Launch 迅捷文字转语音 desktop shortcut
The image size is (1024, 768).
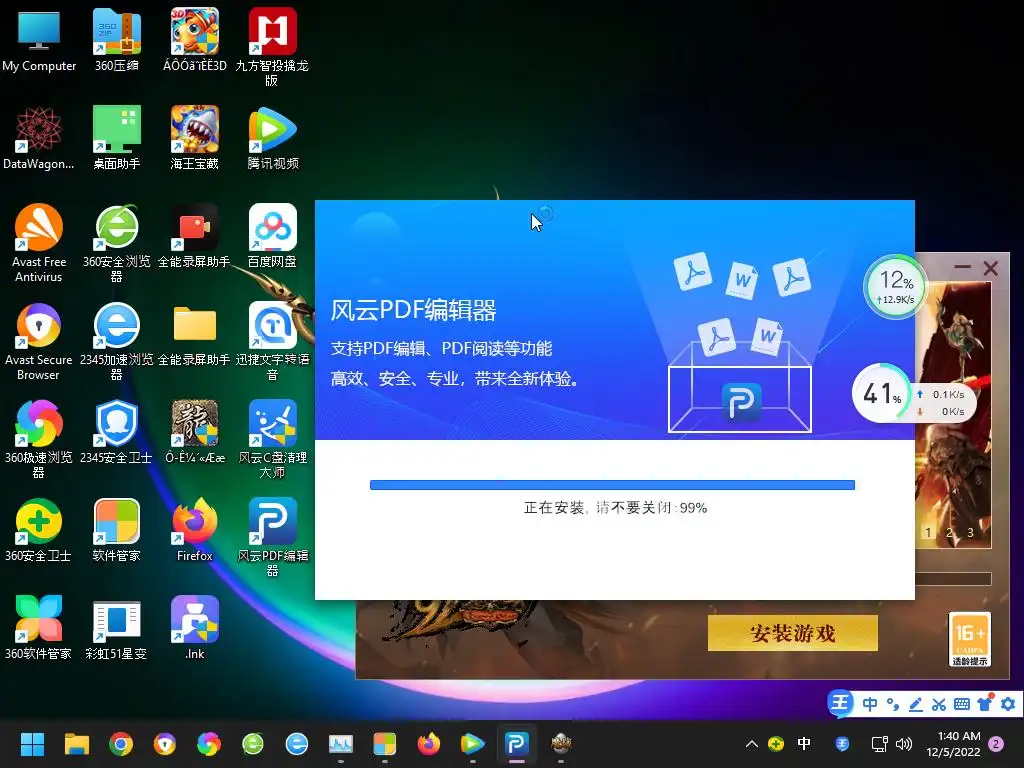tap(272, 341)
